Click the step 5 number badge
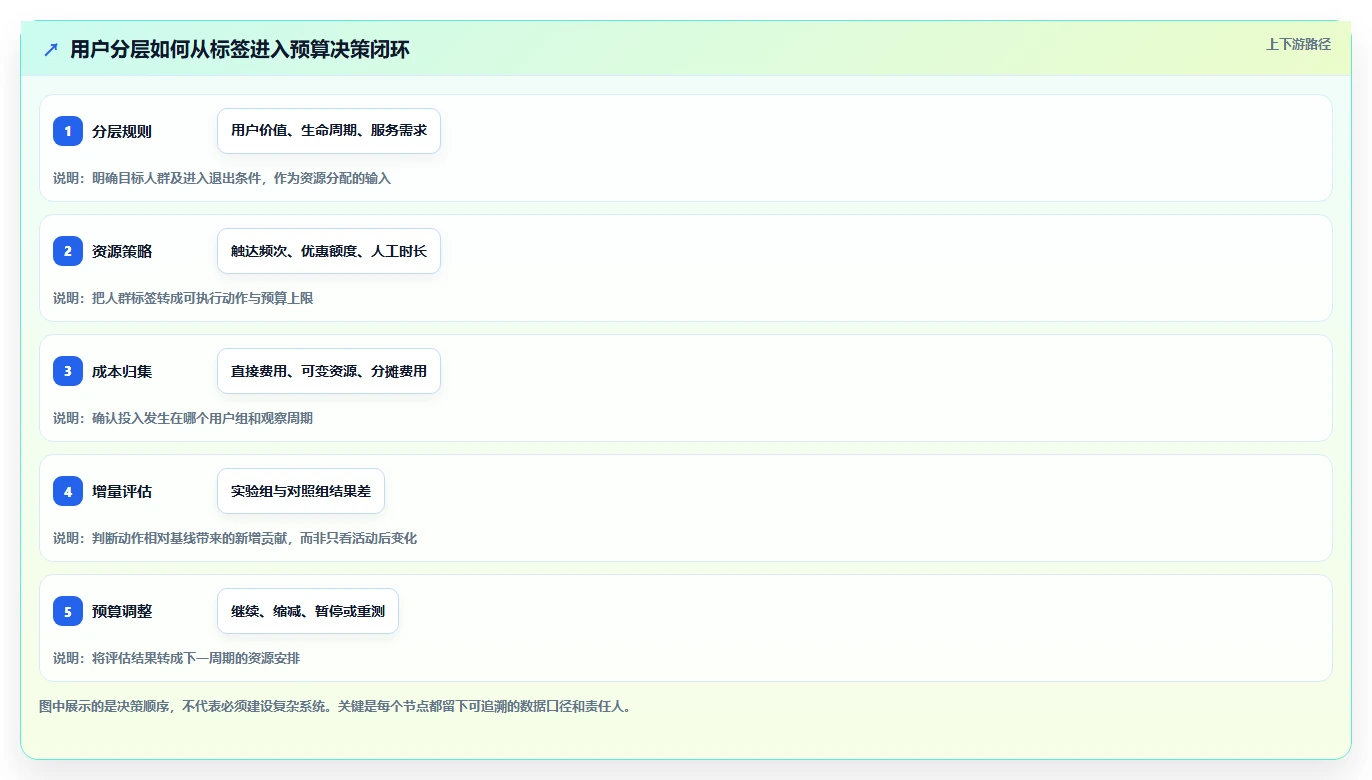 pyautogui.click(x=68, y=611)
